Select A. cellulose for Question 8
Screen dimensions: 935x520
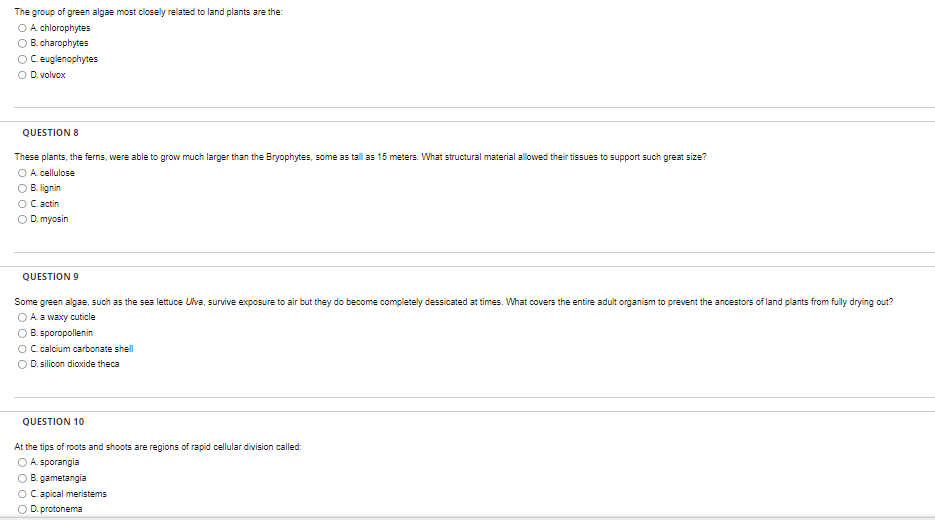point(22,173)
